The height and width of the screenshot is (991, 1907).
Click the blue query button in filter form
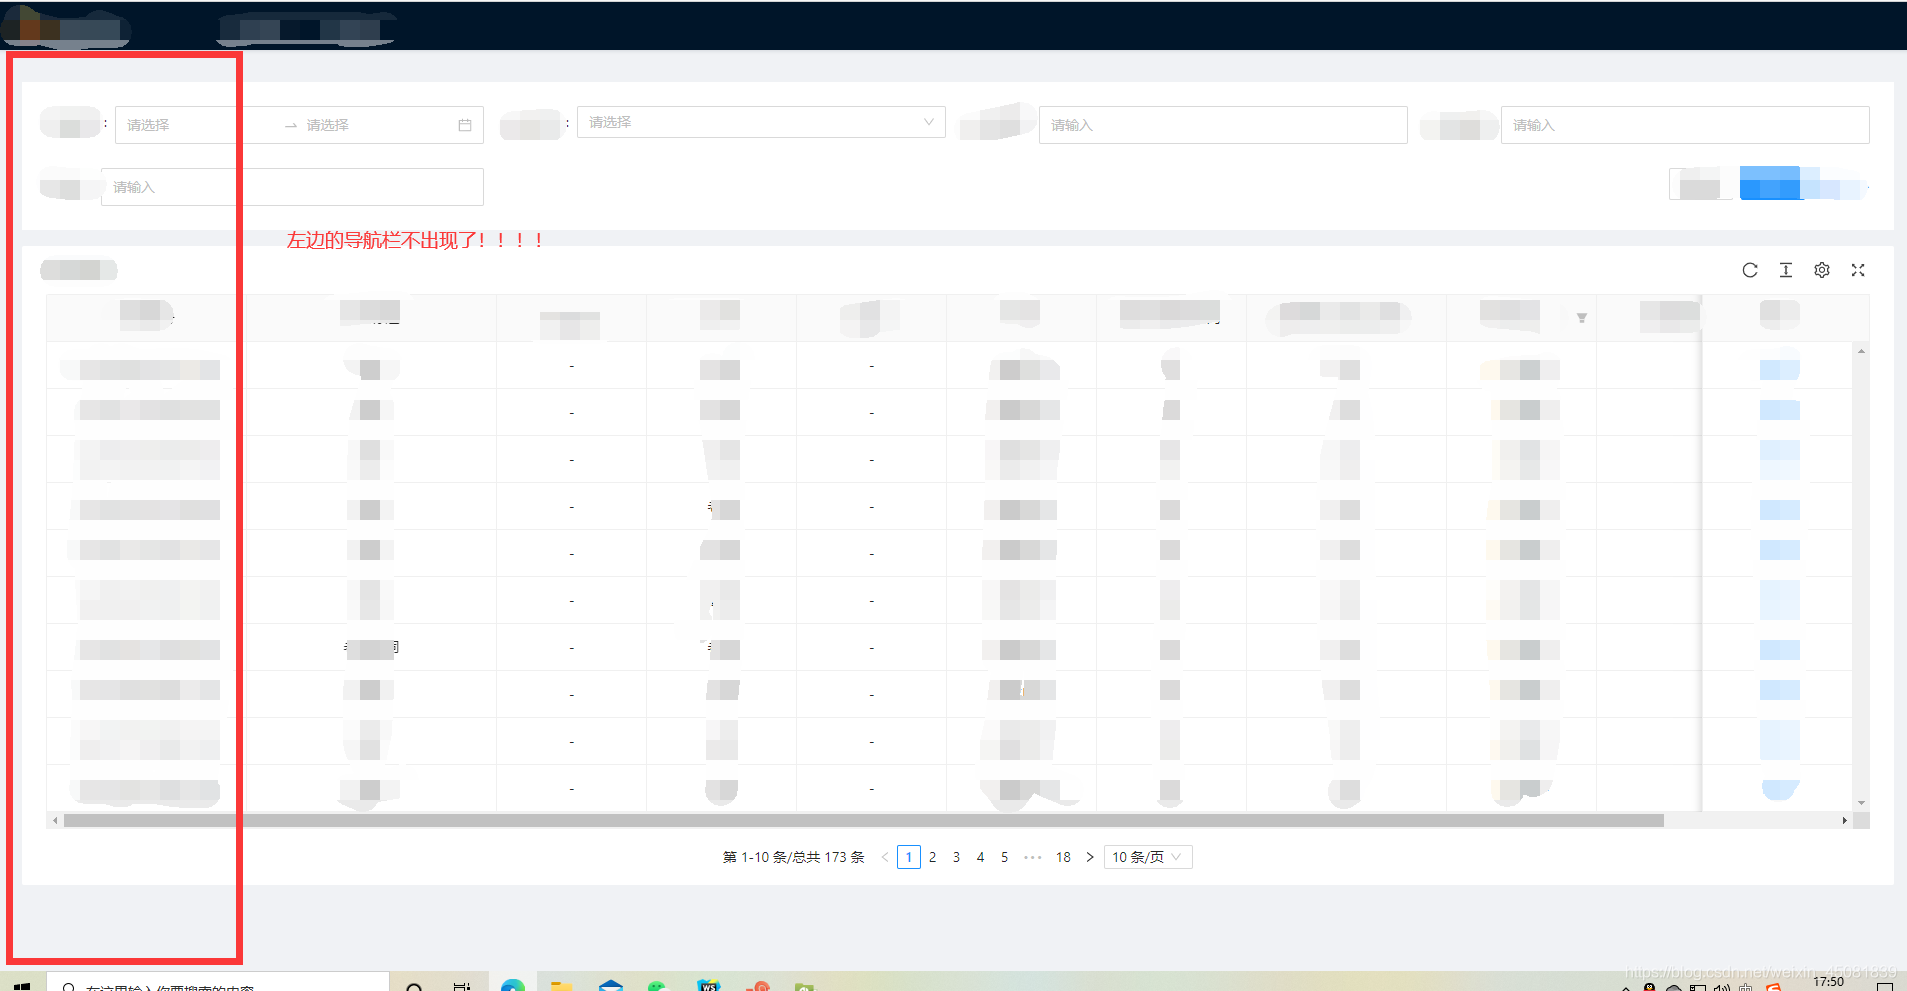coord(1769,183)
